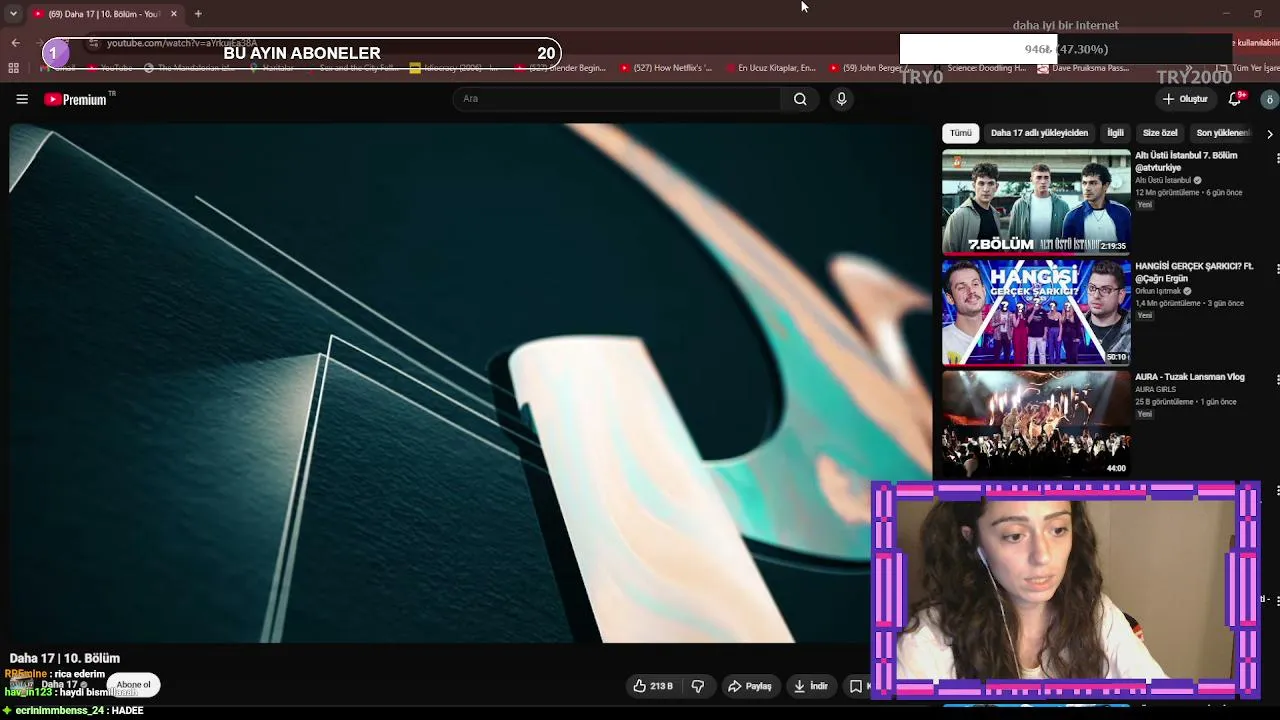Screen dimensions: 1280x720
Task: Click the browser address bar URL
Action: [x=182, y=43]
